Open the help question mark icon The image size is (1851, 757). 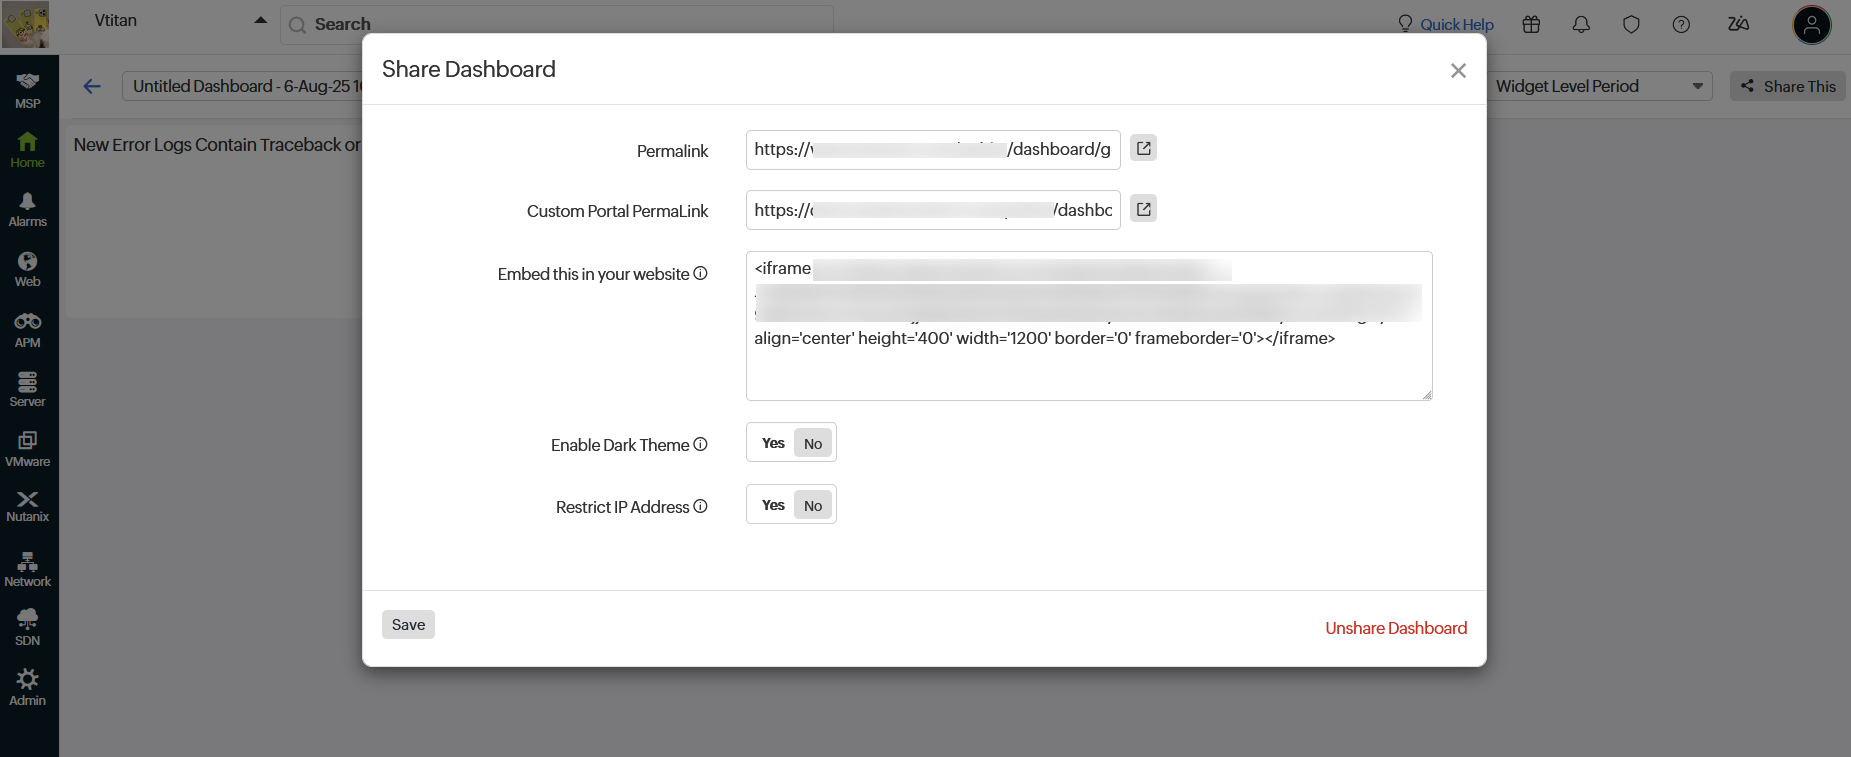(x=1681, y=25)
